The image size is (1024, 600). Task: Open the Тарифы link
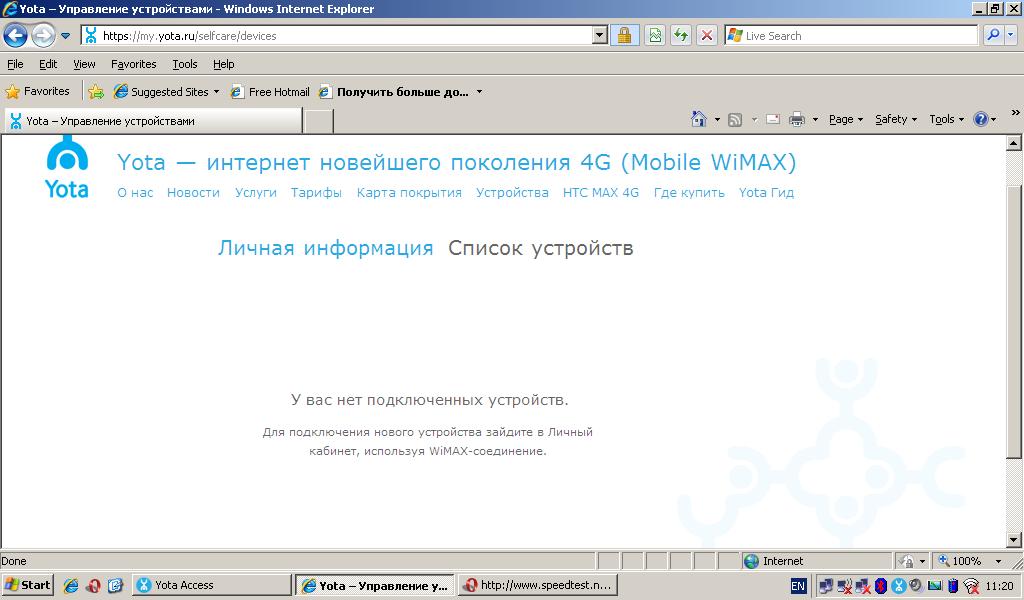tap(316, 193)
